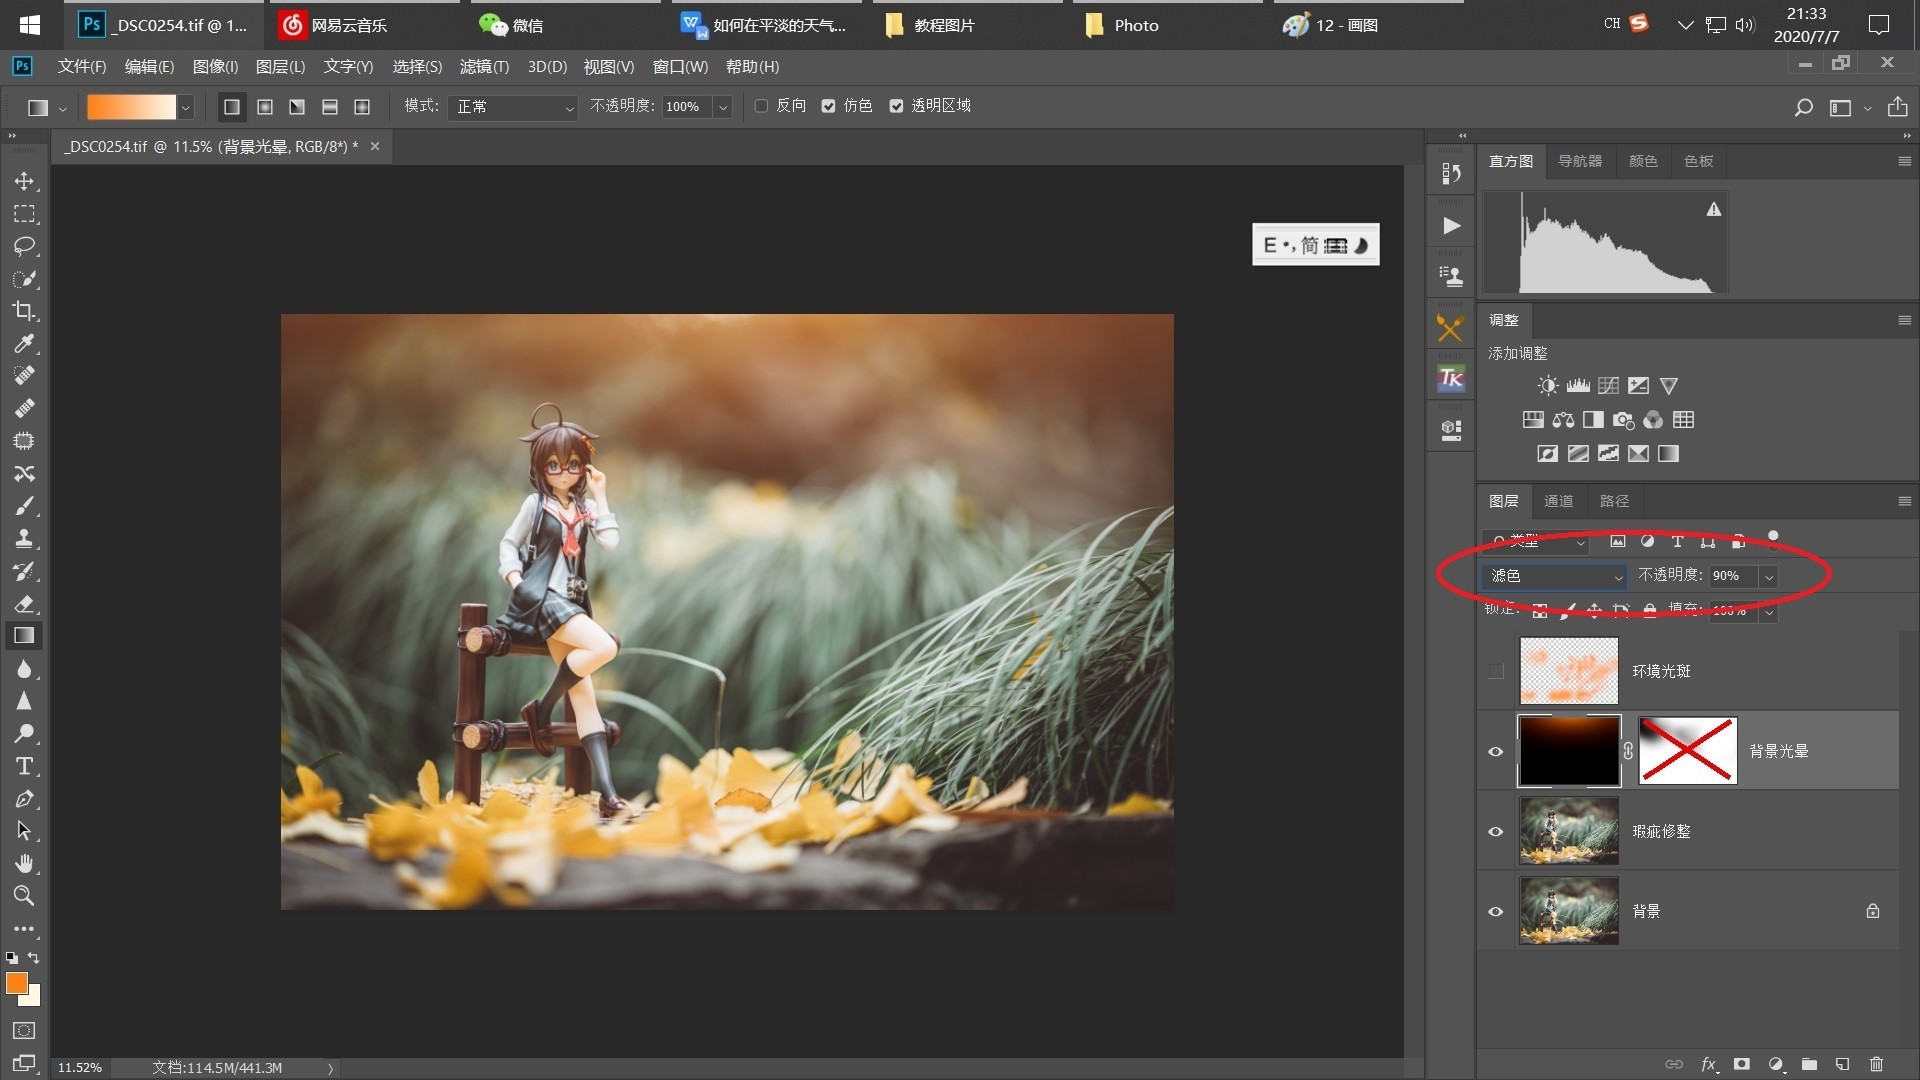
Task: Select the Lasso tool
Action: 24,246
